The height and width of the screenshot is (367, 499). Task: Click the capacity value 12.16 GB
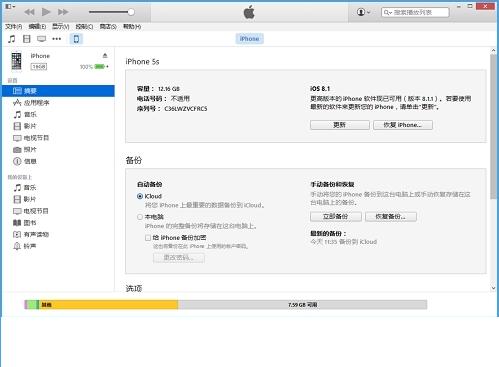169,89
